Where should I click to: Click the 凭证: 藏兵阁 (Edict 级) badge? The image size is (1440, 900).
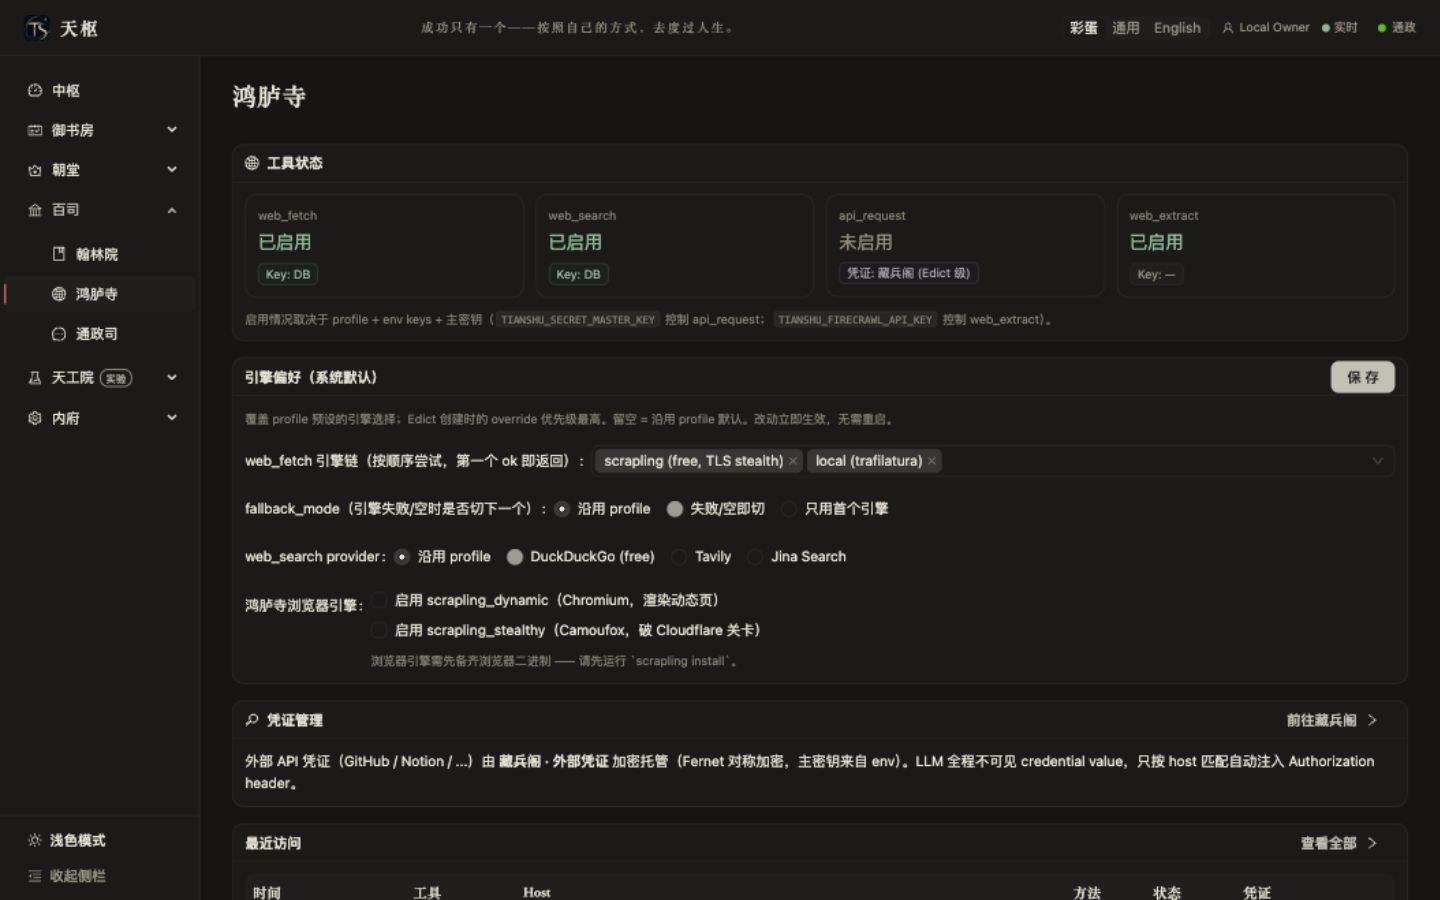908,273
